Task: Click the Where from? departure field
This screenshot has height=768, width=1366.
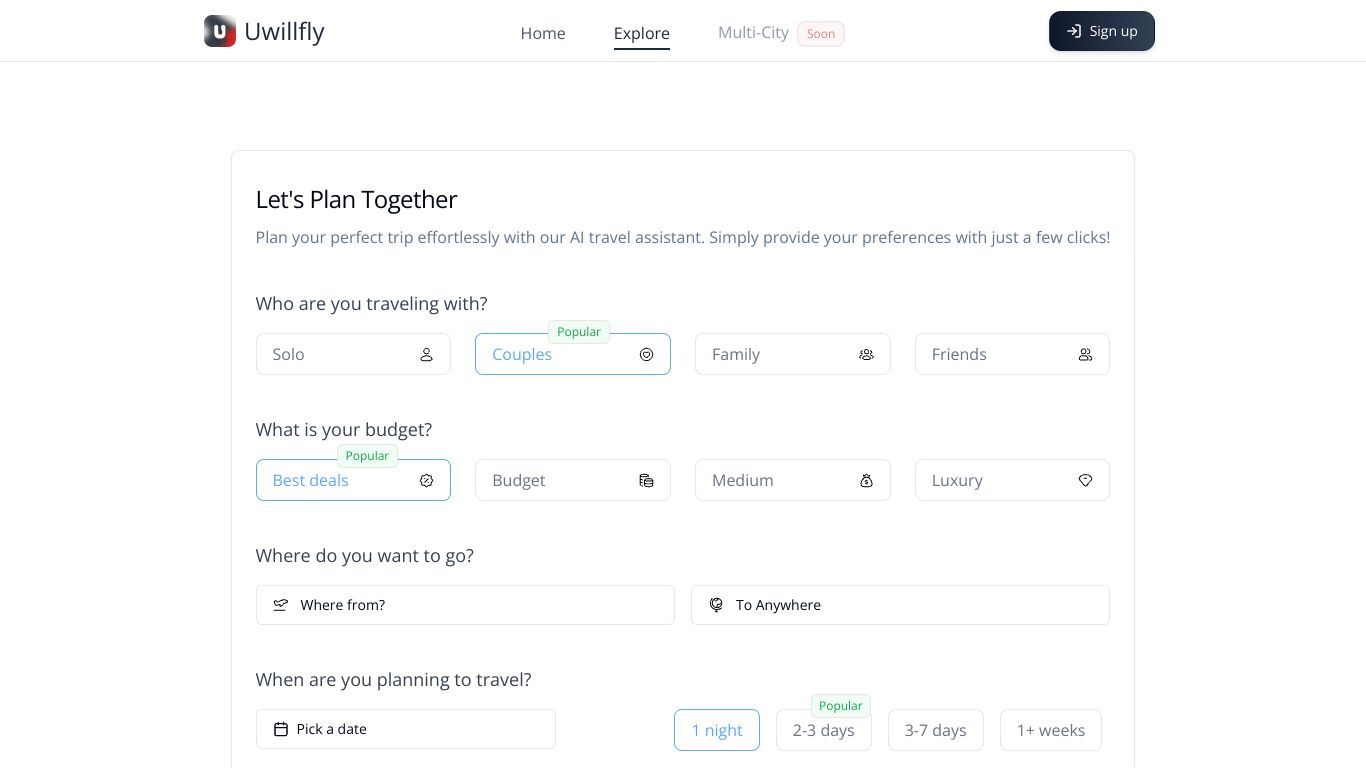Action: click(x=465, y=605)
